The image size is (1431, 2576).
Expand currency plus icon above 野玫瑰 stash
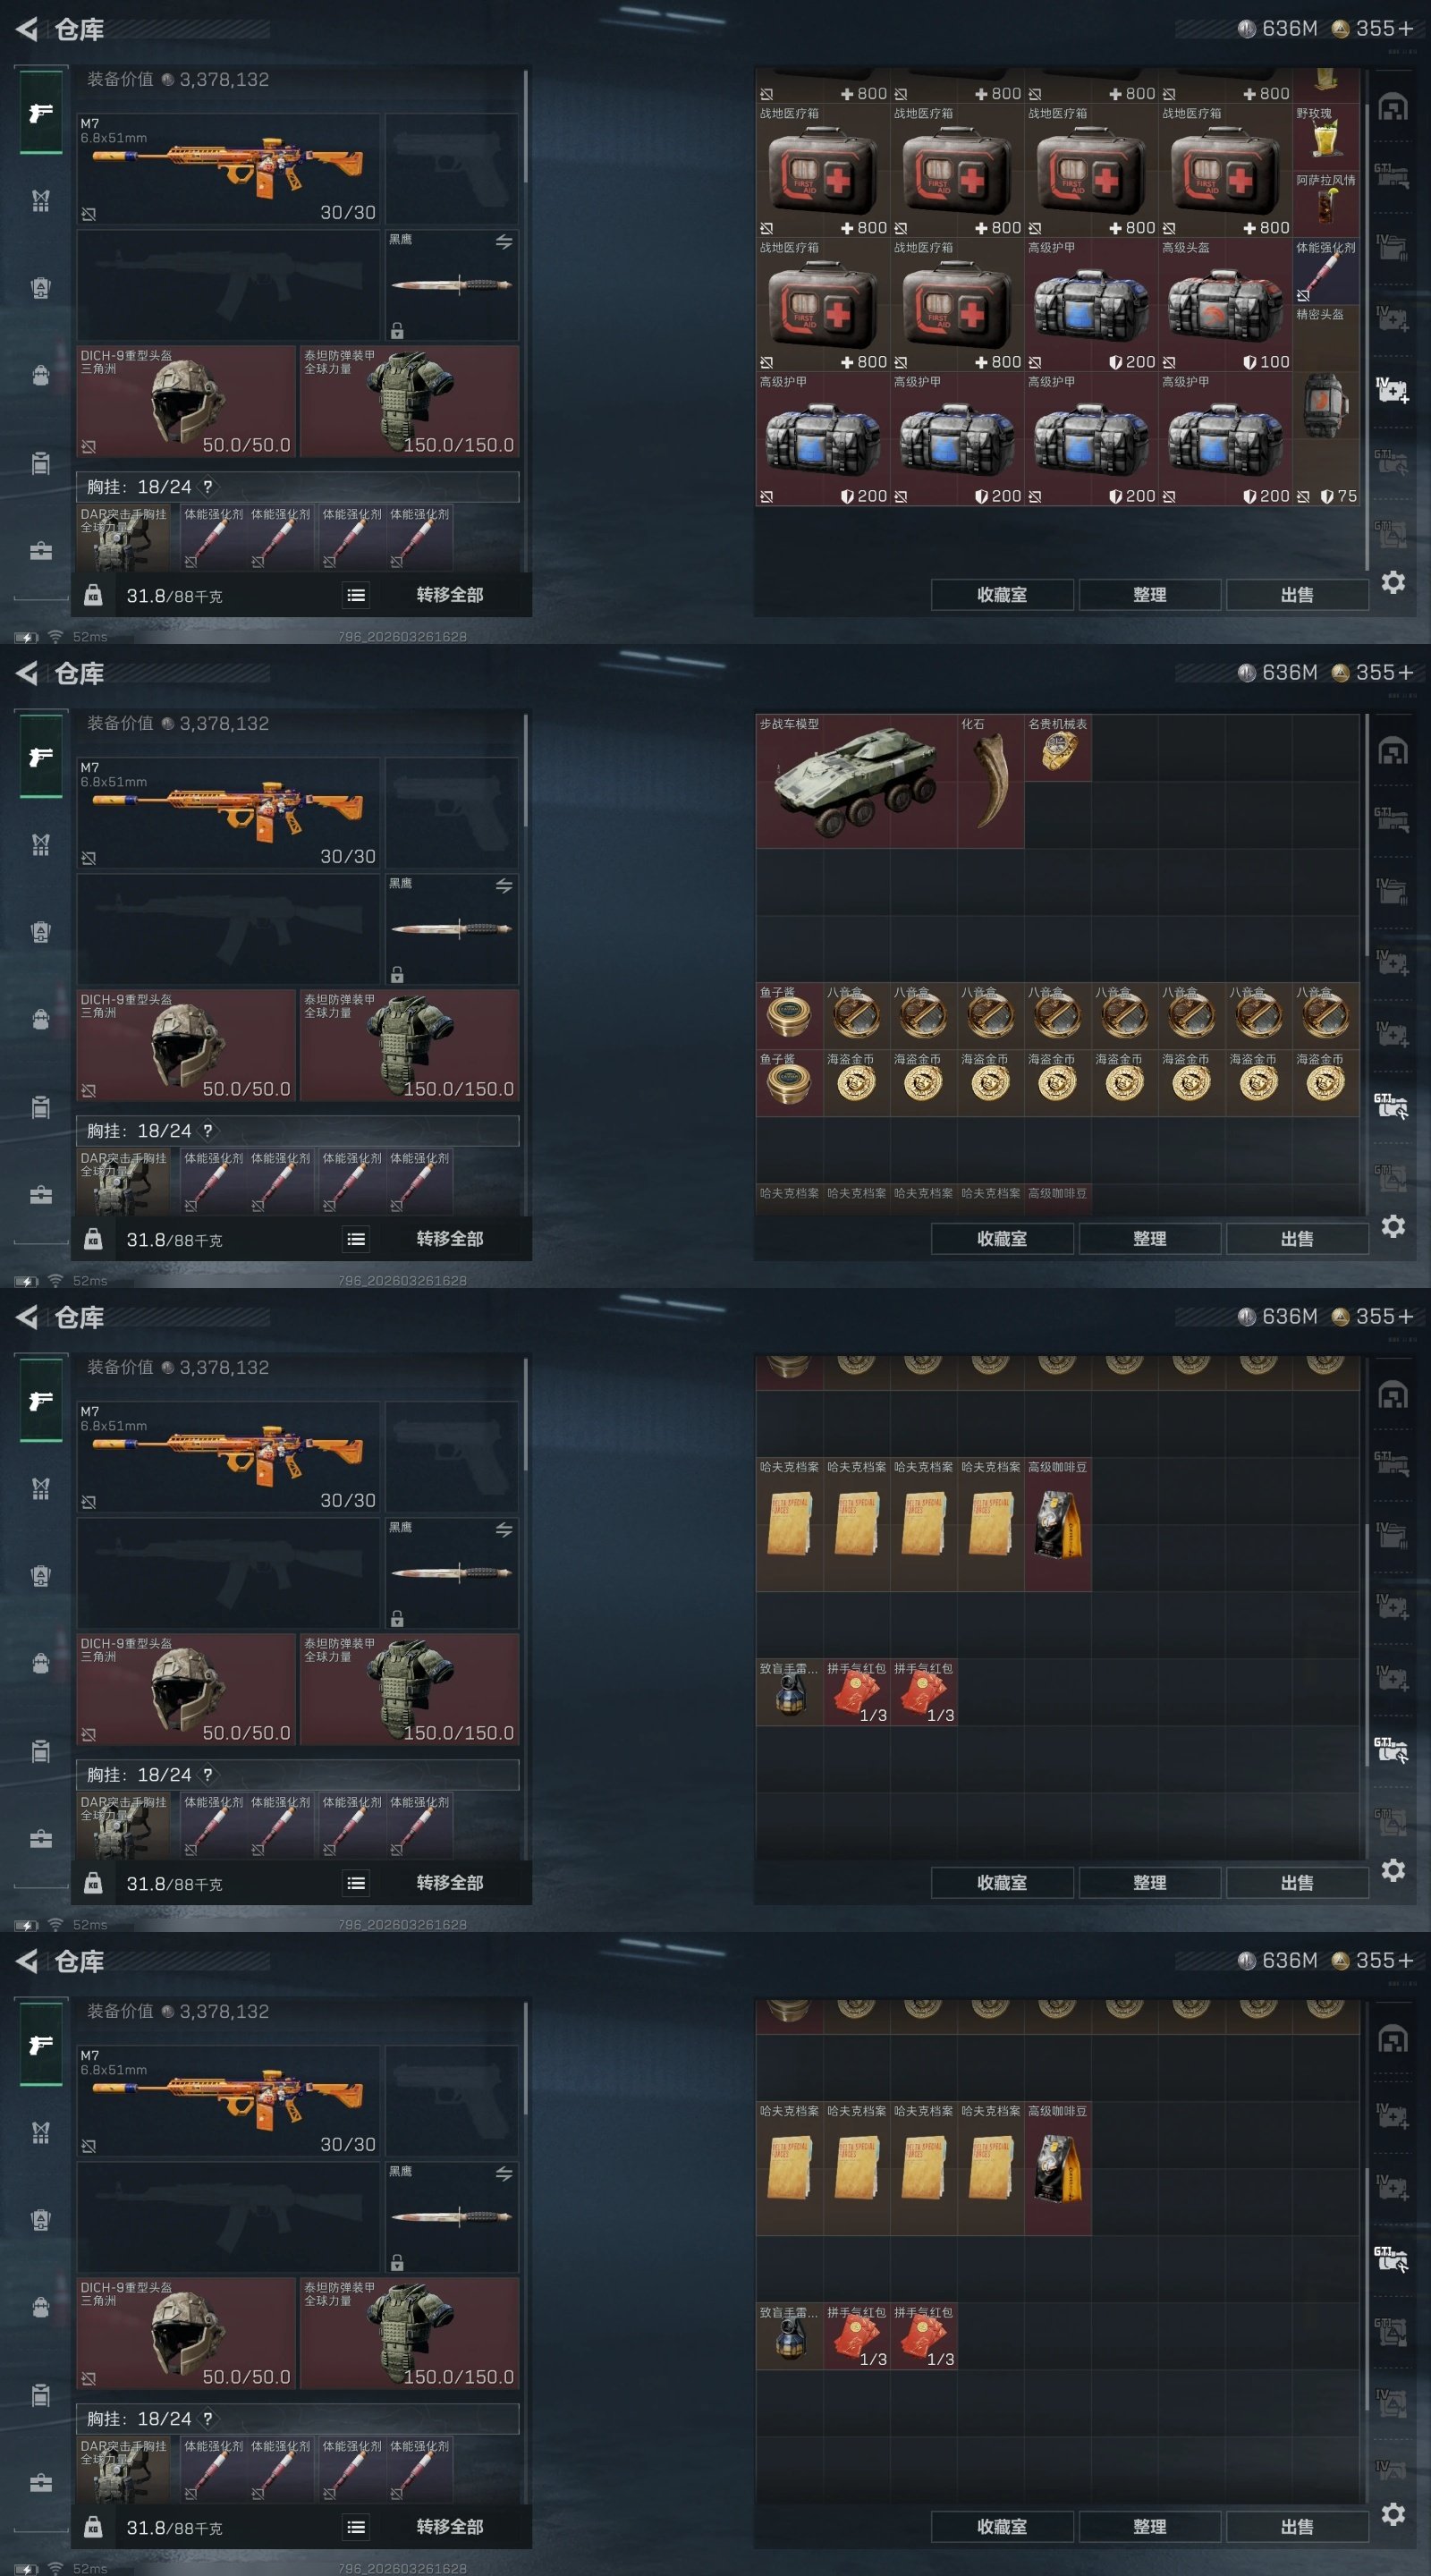pyautogui.click(x=1406, y=29)
